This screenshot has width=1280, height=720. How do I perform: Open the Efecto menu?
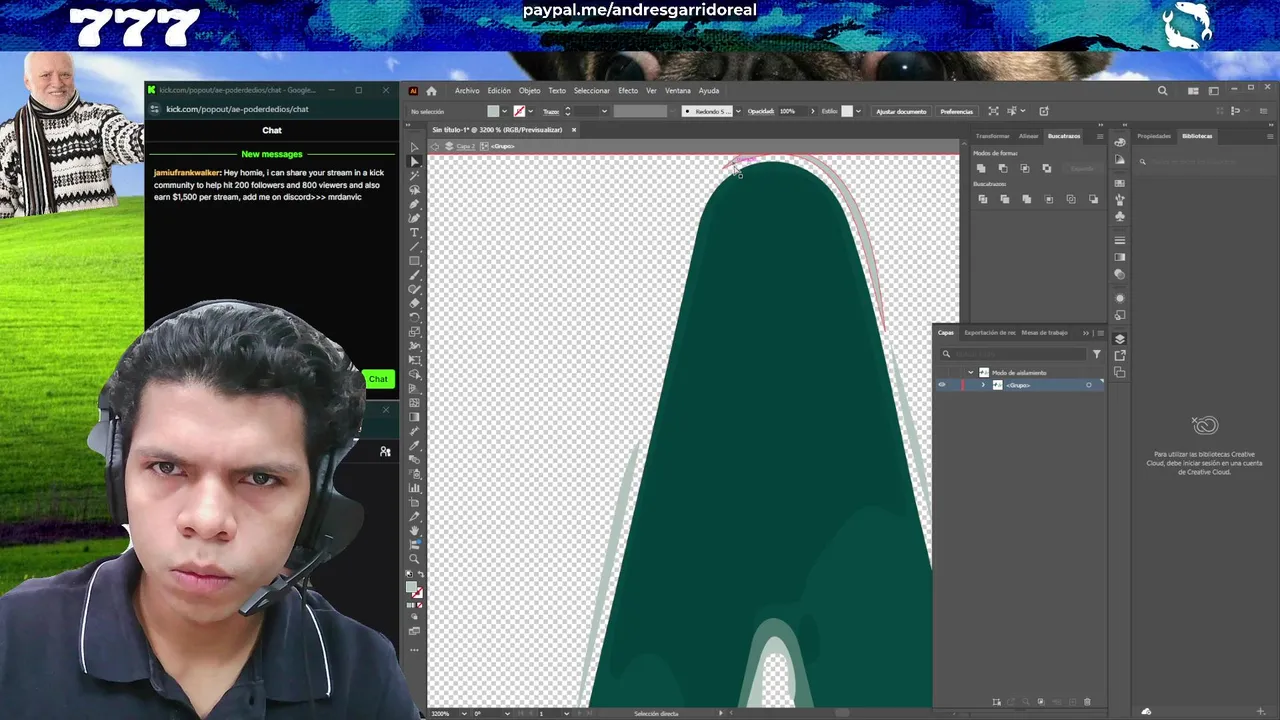click(628, 91)
